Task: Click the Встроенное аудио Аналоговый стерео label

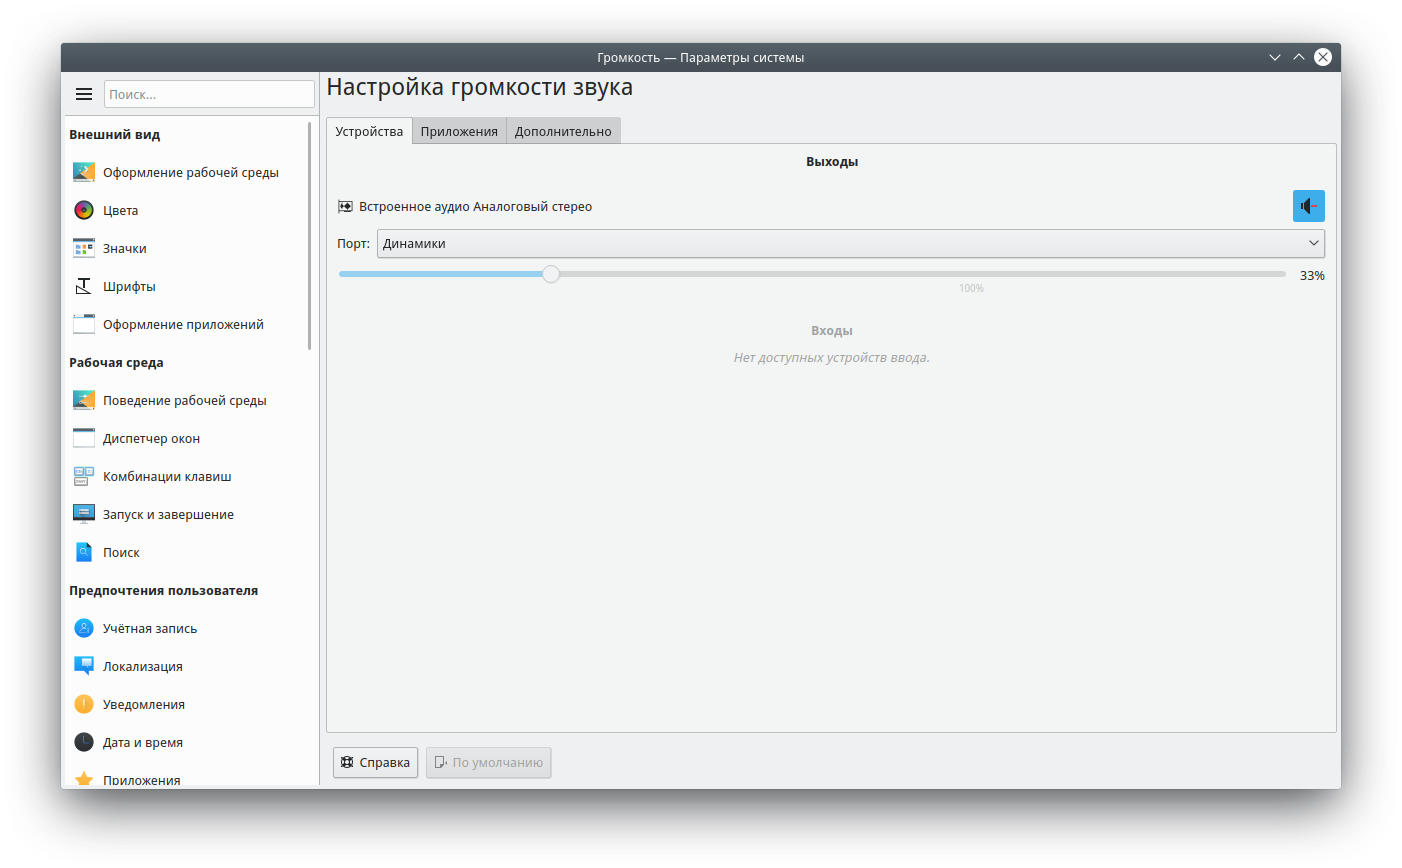Action: coord(475,207)
